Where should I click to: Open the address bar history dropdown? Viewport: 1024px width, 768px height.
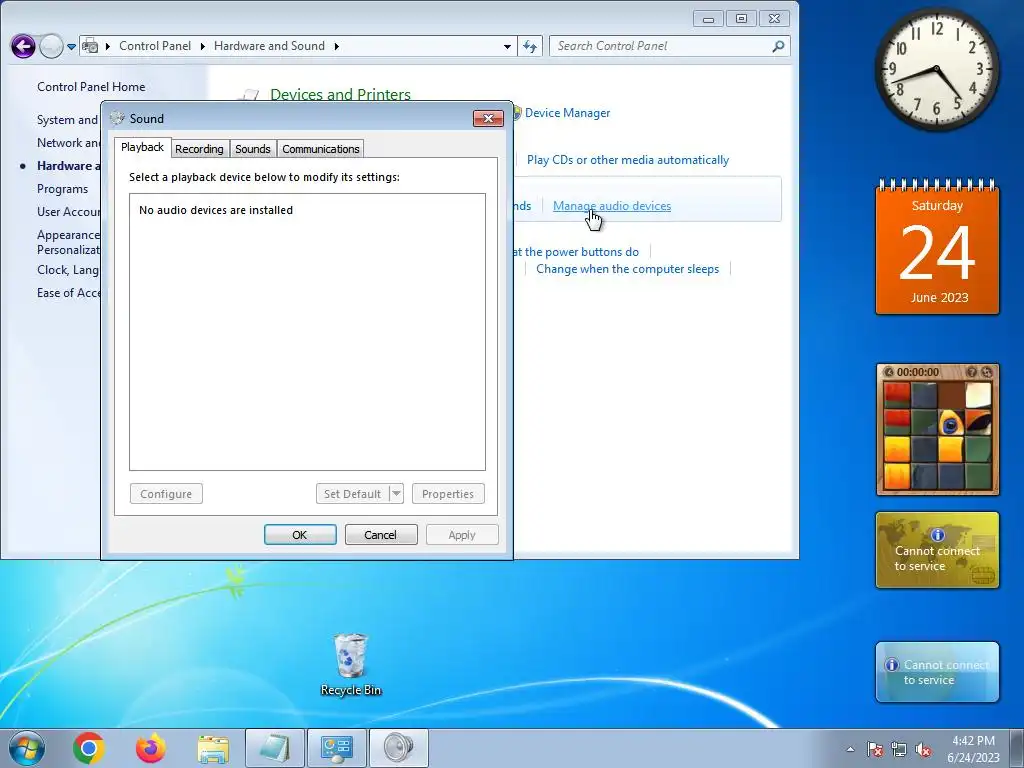coord(507,46)
